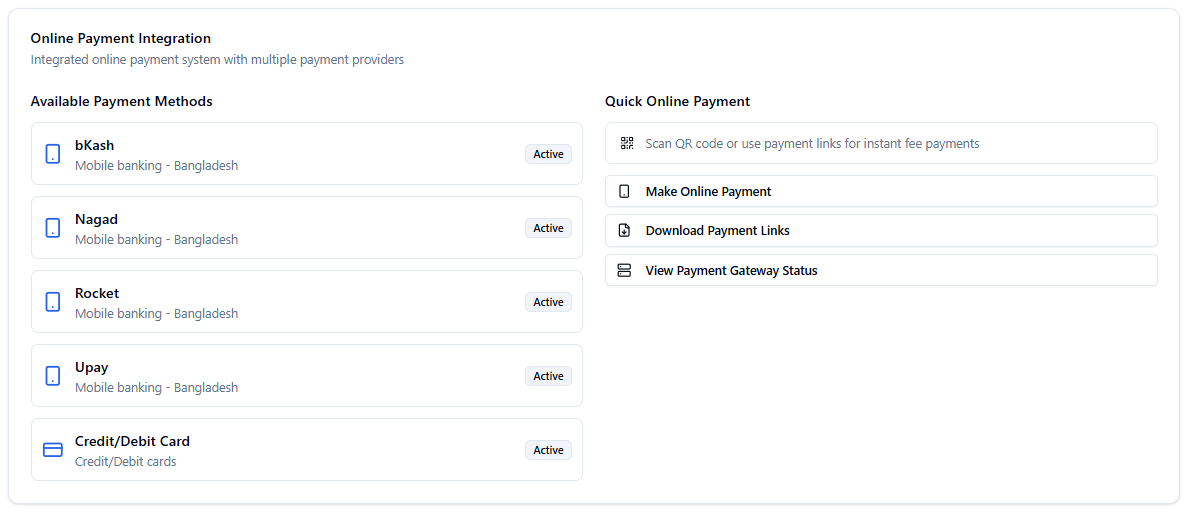Click the Online Payment Integration heading
Screen dimensions: 1187x514
[x=121, y=38]
